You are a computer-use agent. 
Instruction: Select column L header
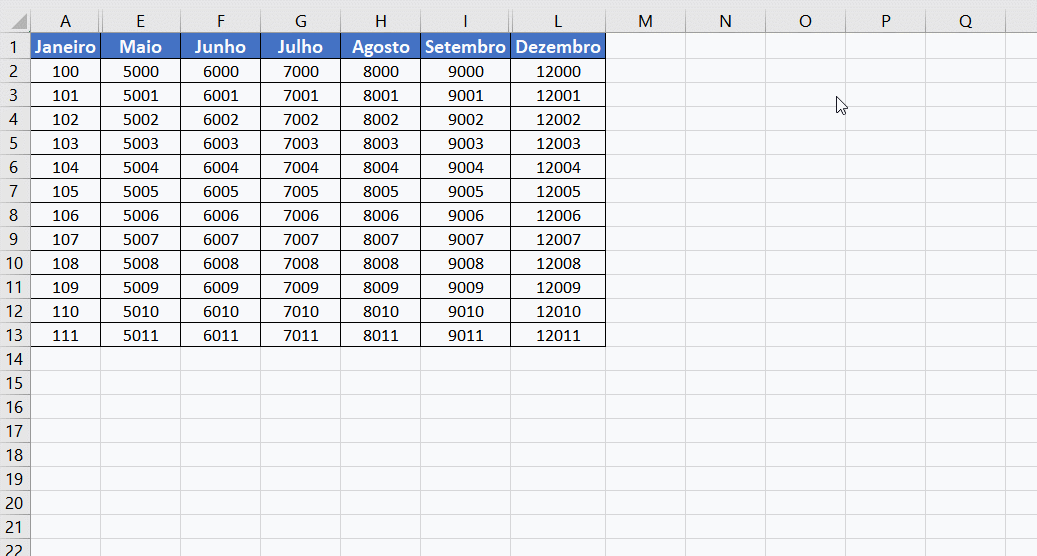coord(557,21)
